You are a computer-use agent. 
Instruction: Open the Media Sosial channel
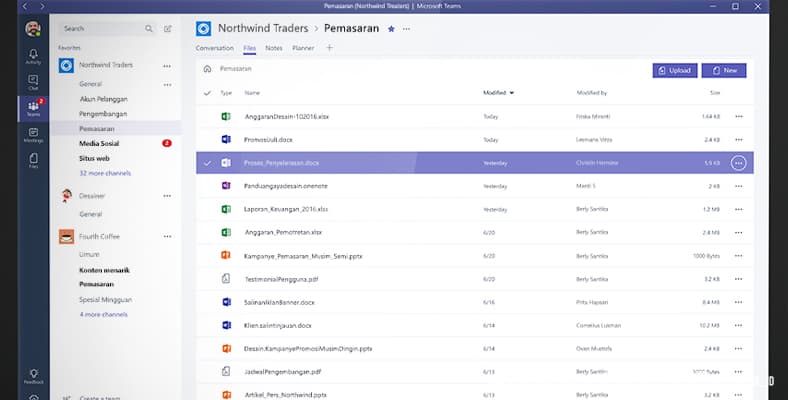(x=99, y=143)
